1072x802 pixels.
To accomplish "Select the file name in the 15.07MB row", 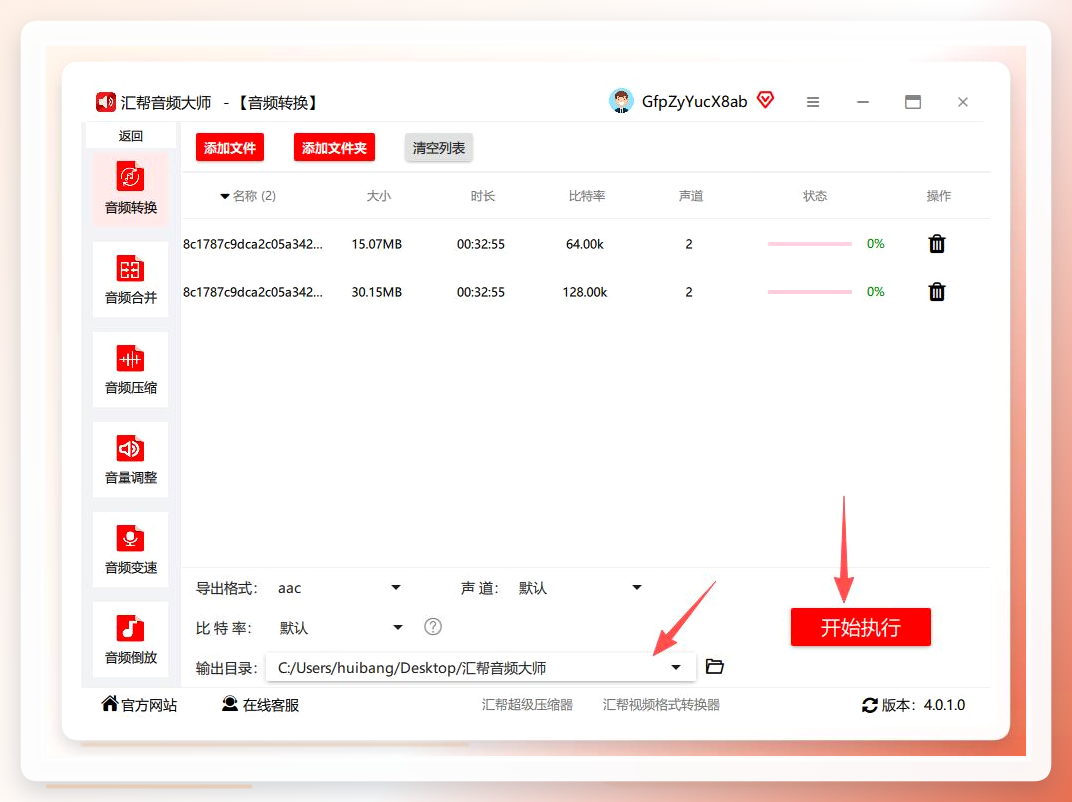I will point(253,244).
